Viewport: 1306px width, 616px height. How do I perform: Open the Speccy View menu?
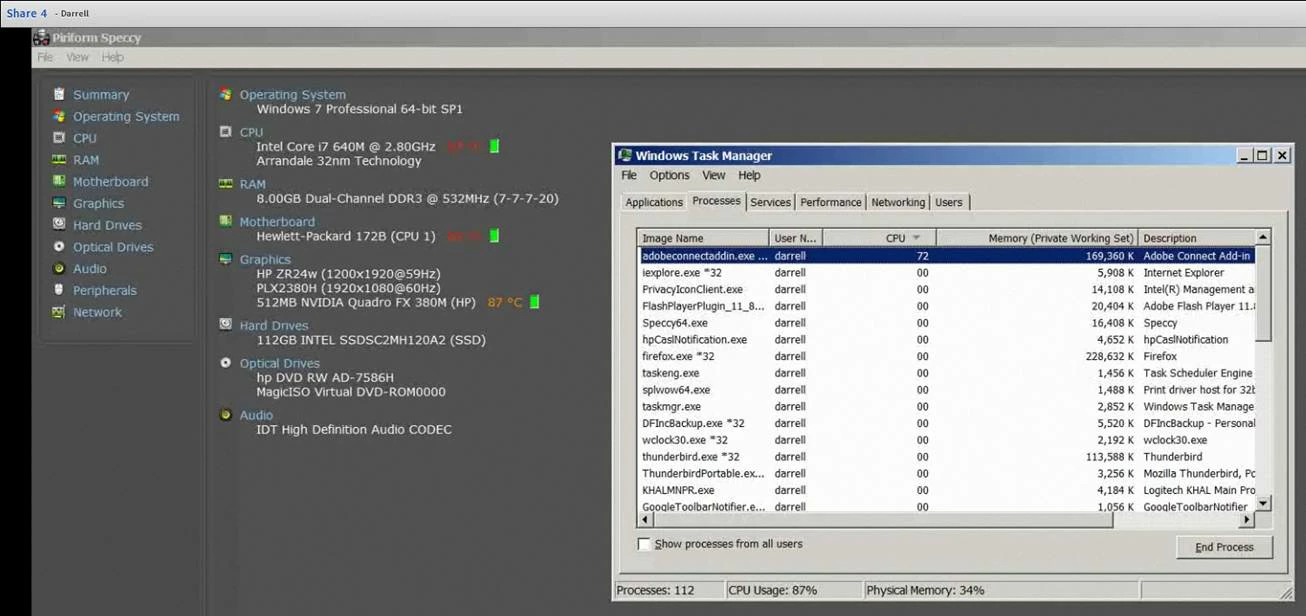click(x=77, y=57)
